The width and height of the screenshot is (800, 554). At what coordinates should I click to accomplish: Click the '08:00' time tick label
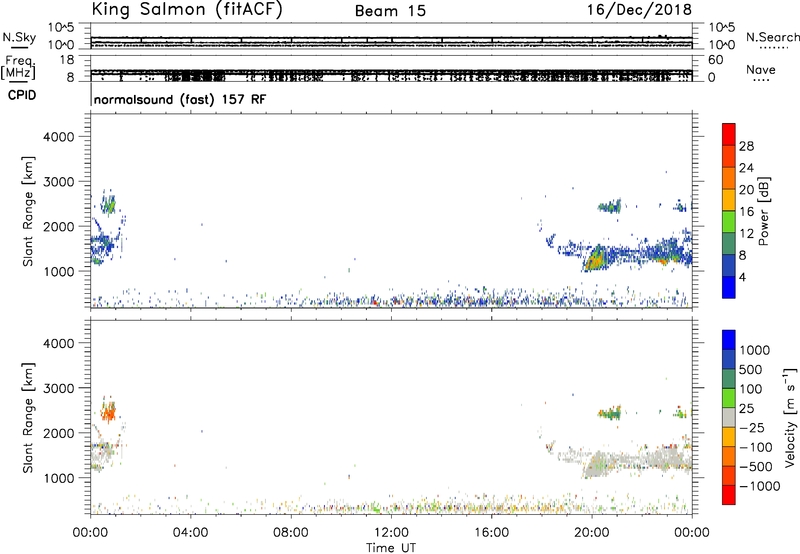(291, 533)
